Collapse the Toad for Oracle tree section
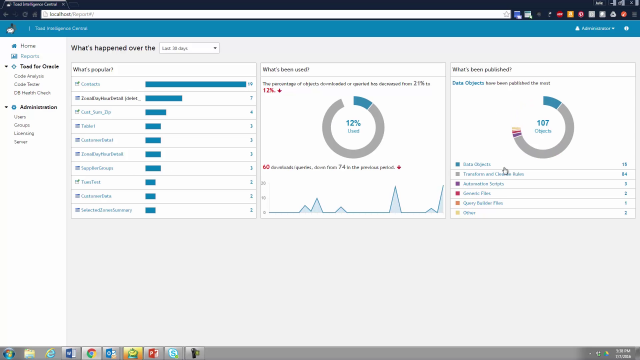The width and height of the screenshot is (640, 360). [x=6, y=67]
